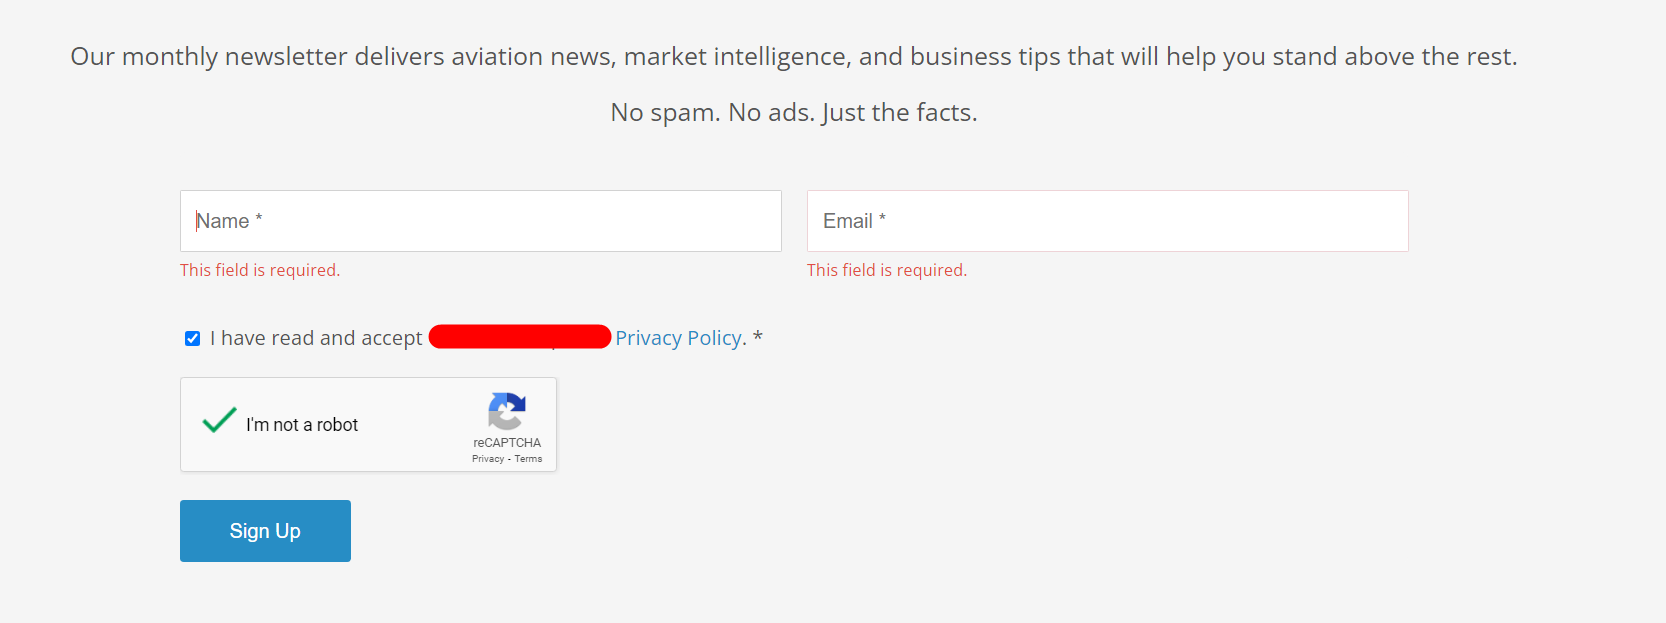Click the required error under Name field

coord(260,270)
